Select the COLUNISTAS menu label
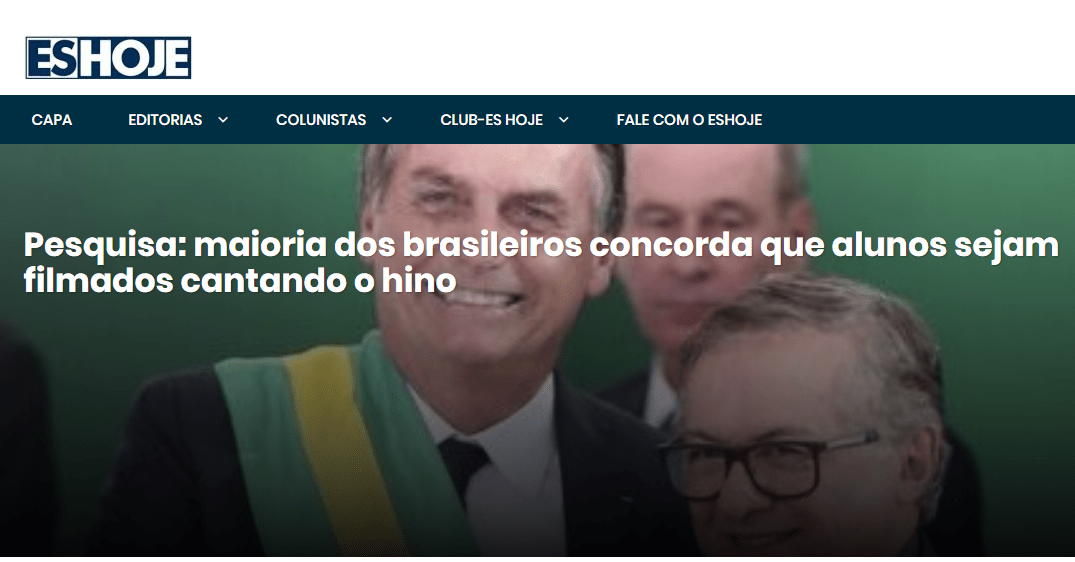Viewport: 1075px width, 562px height. tap(321, 120)
